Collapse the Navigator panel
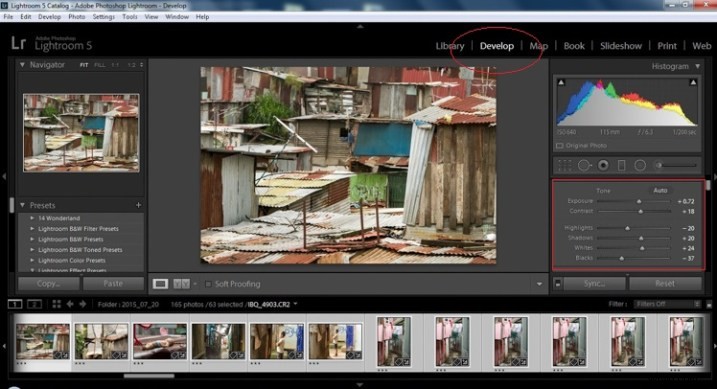The width and height of the screenshot is (717, 389). [x=22, y=65]
